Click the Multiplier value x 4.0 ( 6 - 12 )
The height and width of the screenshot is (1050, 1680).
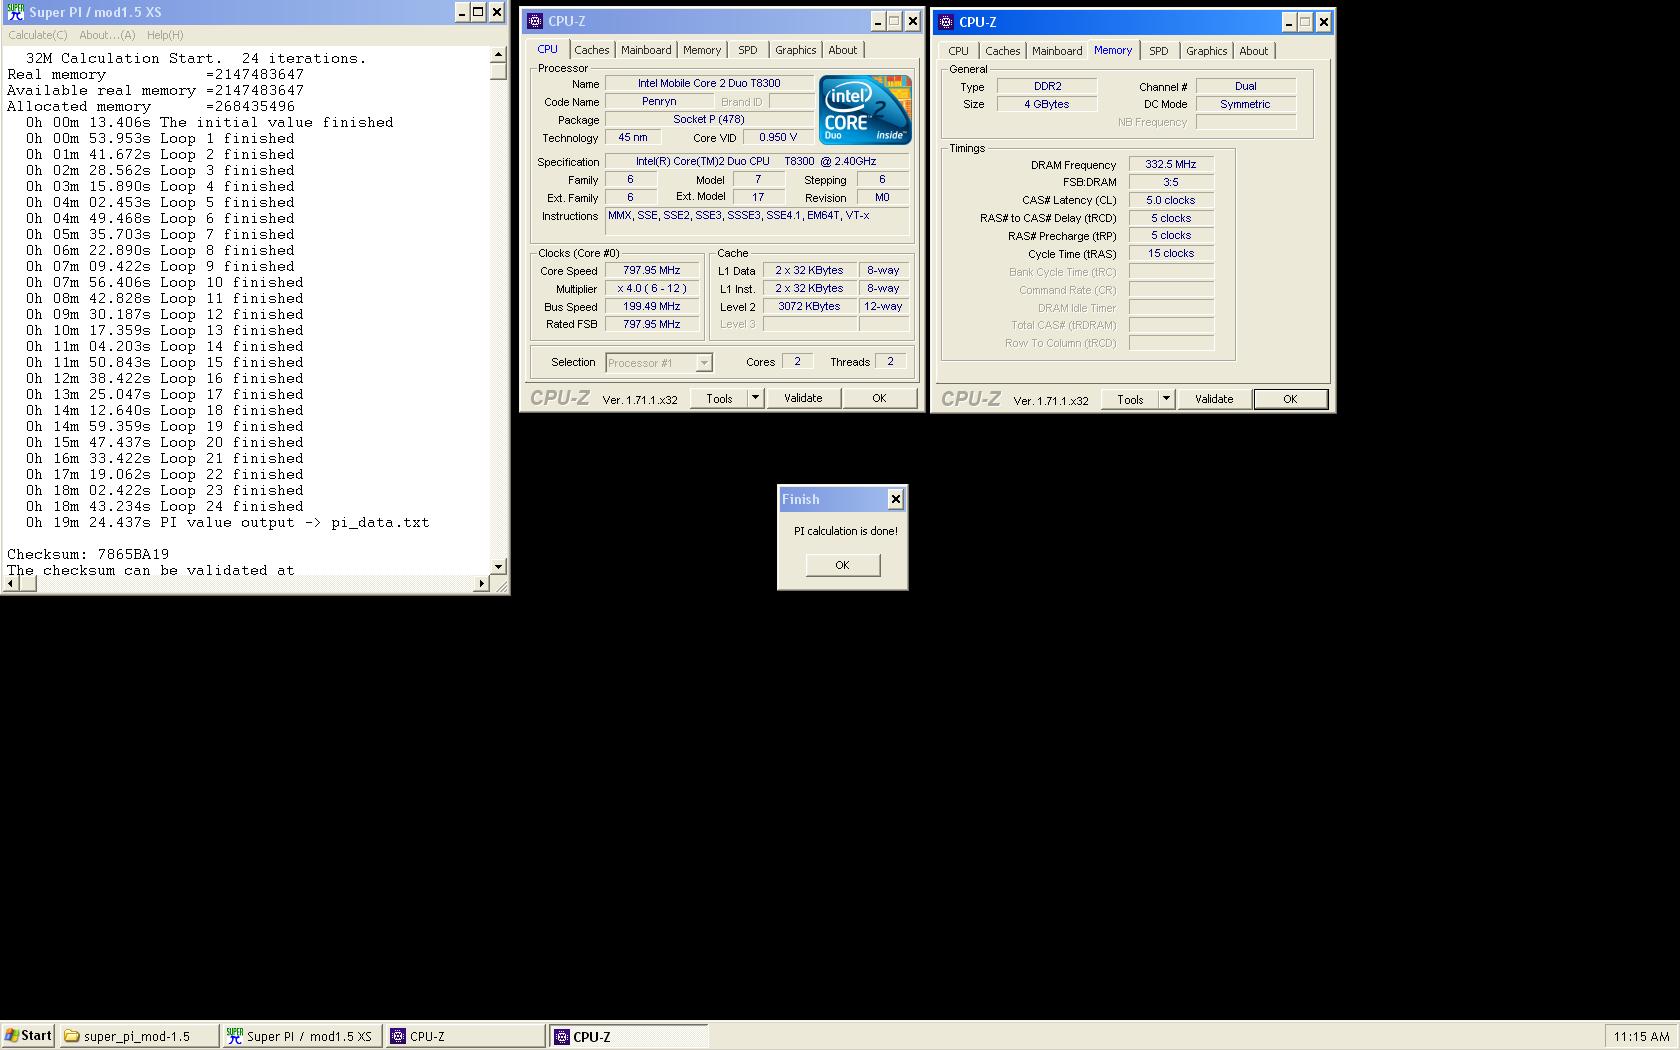[x=651, y=289]
